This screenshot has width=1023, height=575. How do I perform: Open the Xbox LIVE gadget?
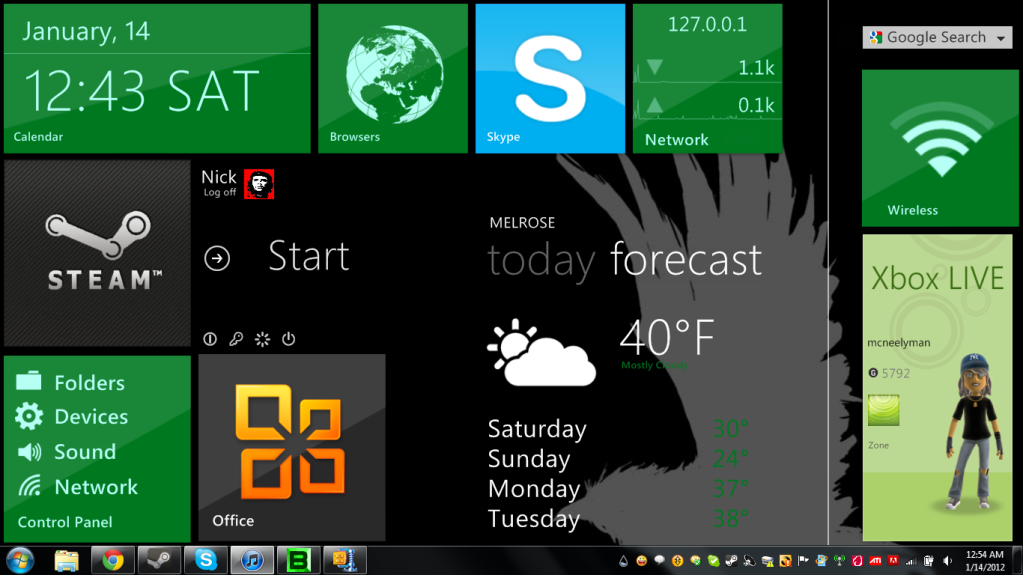coord(938,388)
